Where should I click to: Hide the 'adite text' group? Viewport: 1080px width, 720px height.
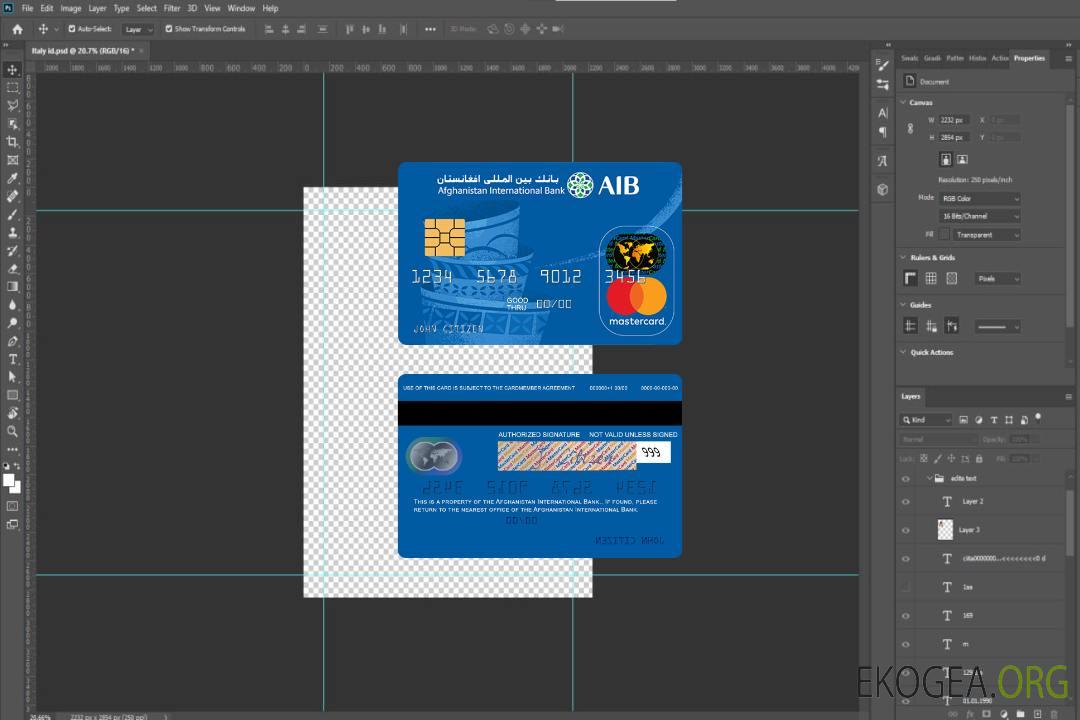pyautogui.click(x=906, y=478)
